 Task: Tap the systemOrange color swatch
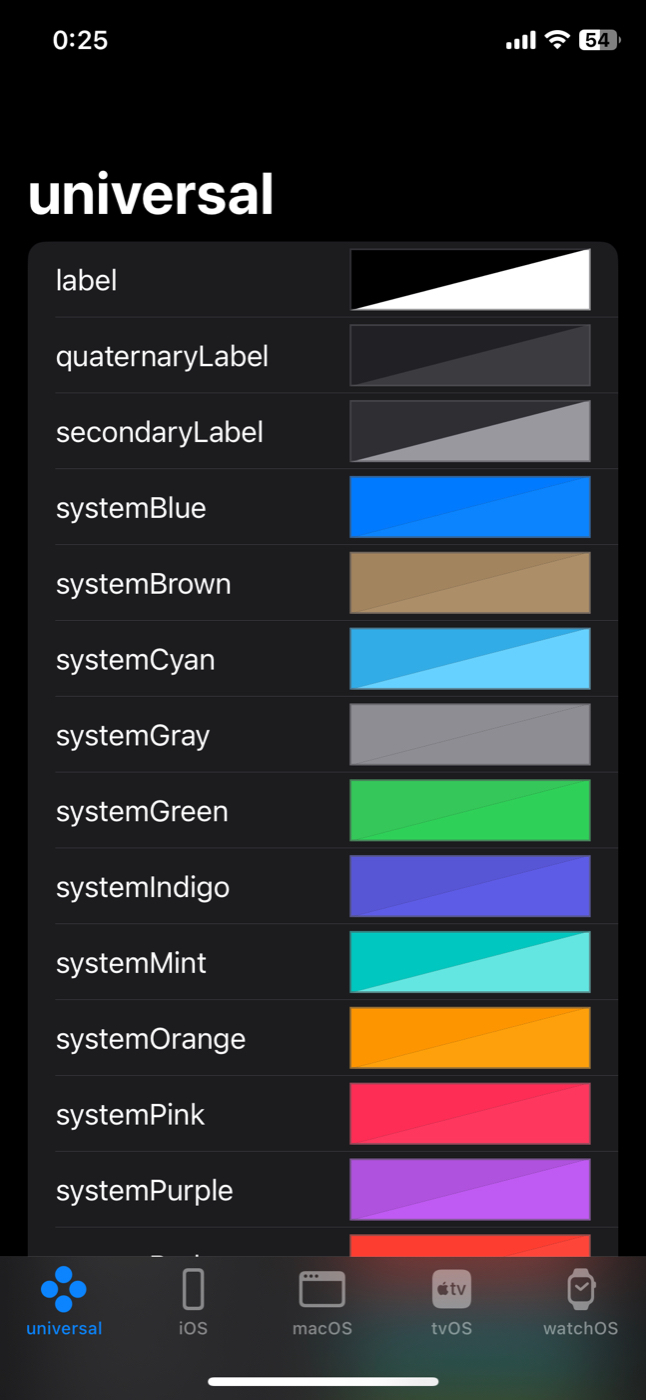point(470,1038)
